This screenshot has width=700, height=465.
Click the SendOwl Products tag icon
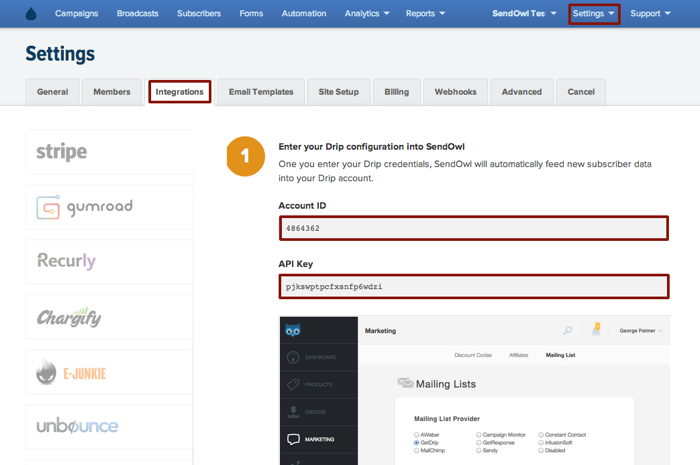[x=293, y=384]
